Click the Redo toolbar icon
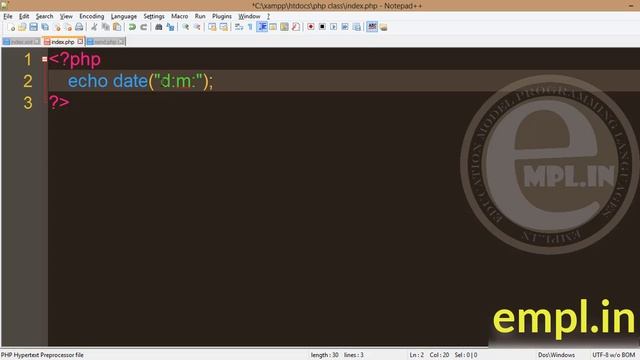The image size is (640, 360). pos(143,27)
